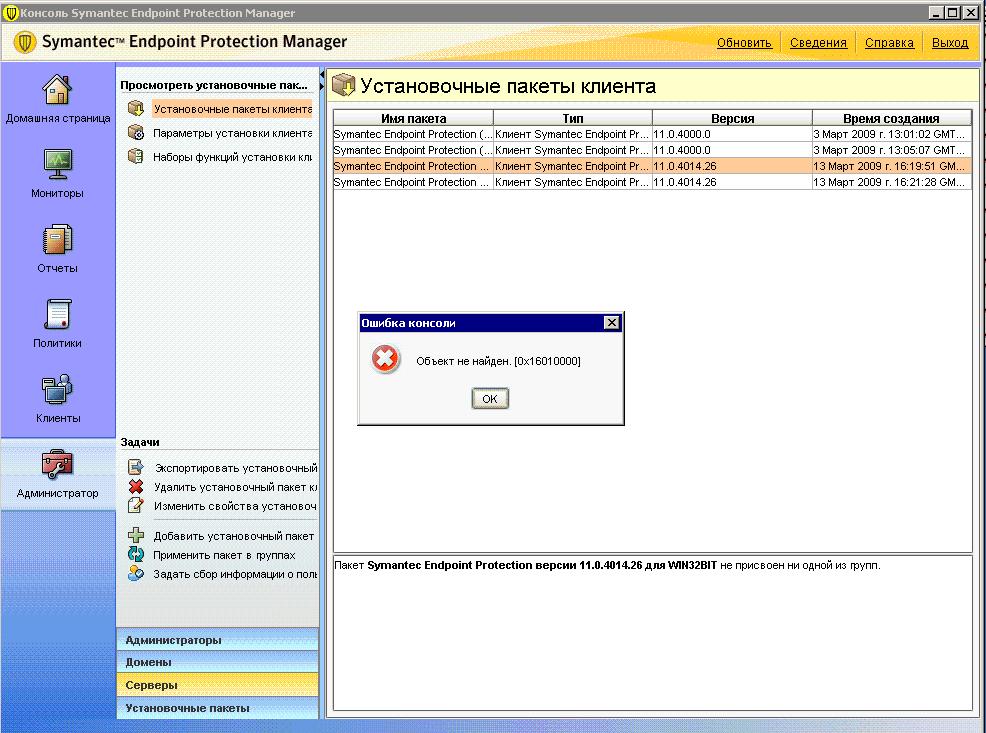Click the box icon beside page title
This screenshot has height=733, width=986.
pos(343,85)
